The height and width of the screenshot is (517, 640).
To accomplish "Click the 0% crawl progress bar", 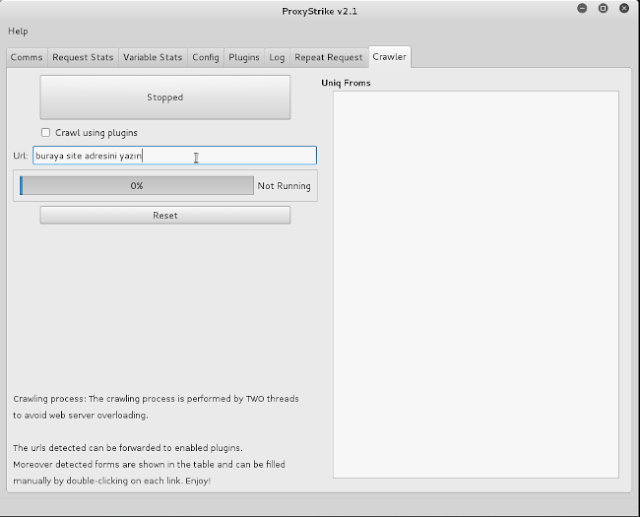I will tap(137, 186).
